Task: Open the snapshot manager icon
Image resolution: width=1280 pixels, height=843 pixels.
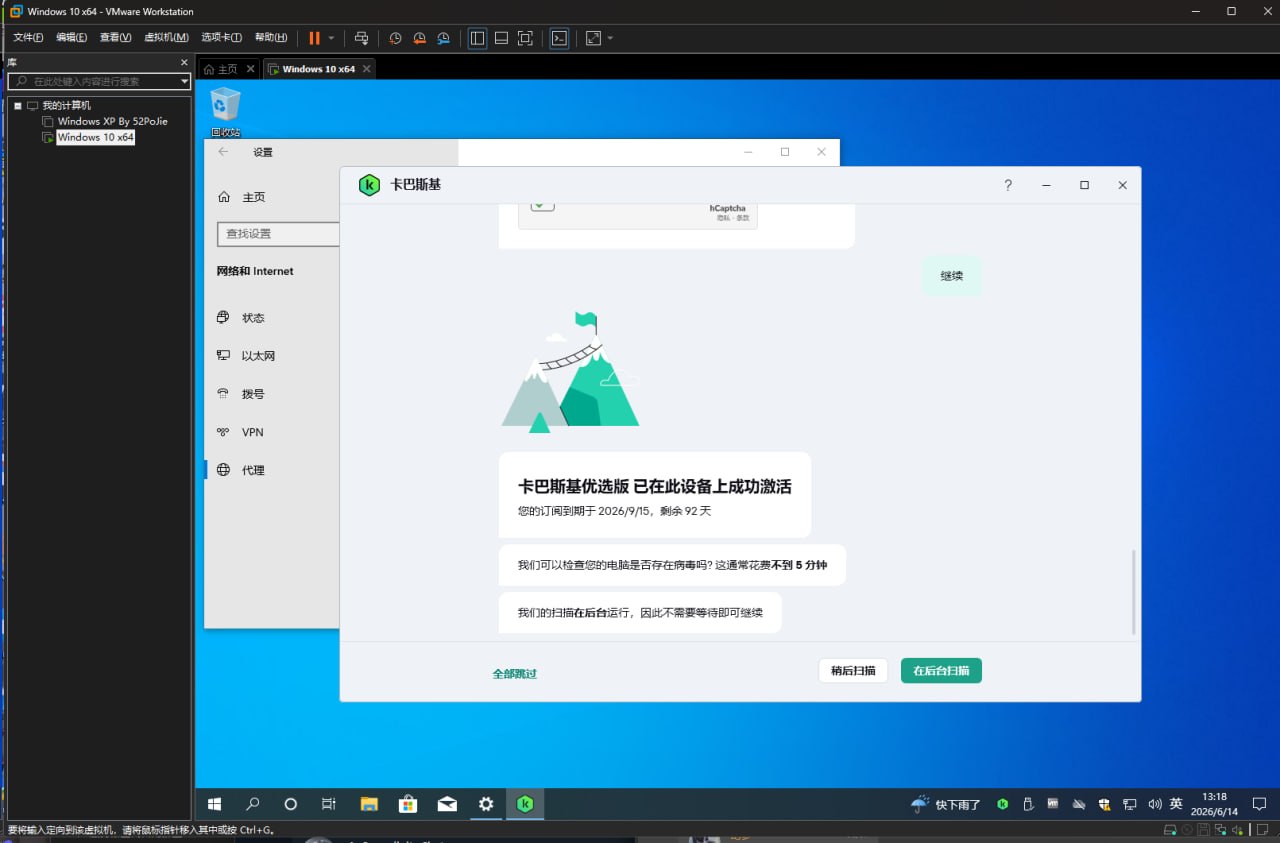Action: pos(444,38)
